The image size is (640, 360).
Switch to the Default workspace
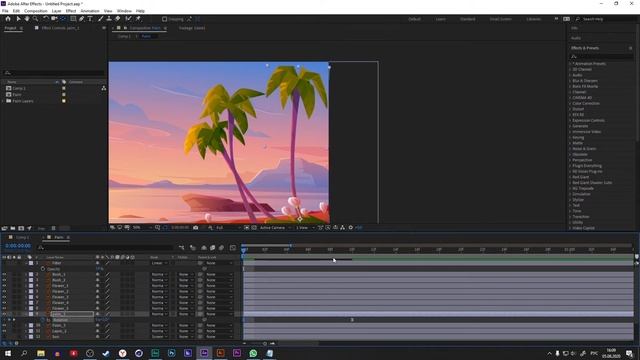pyautogui.click(x=414, y=19)
